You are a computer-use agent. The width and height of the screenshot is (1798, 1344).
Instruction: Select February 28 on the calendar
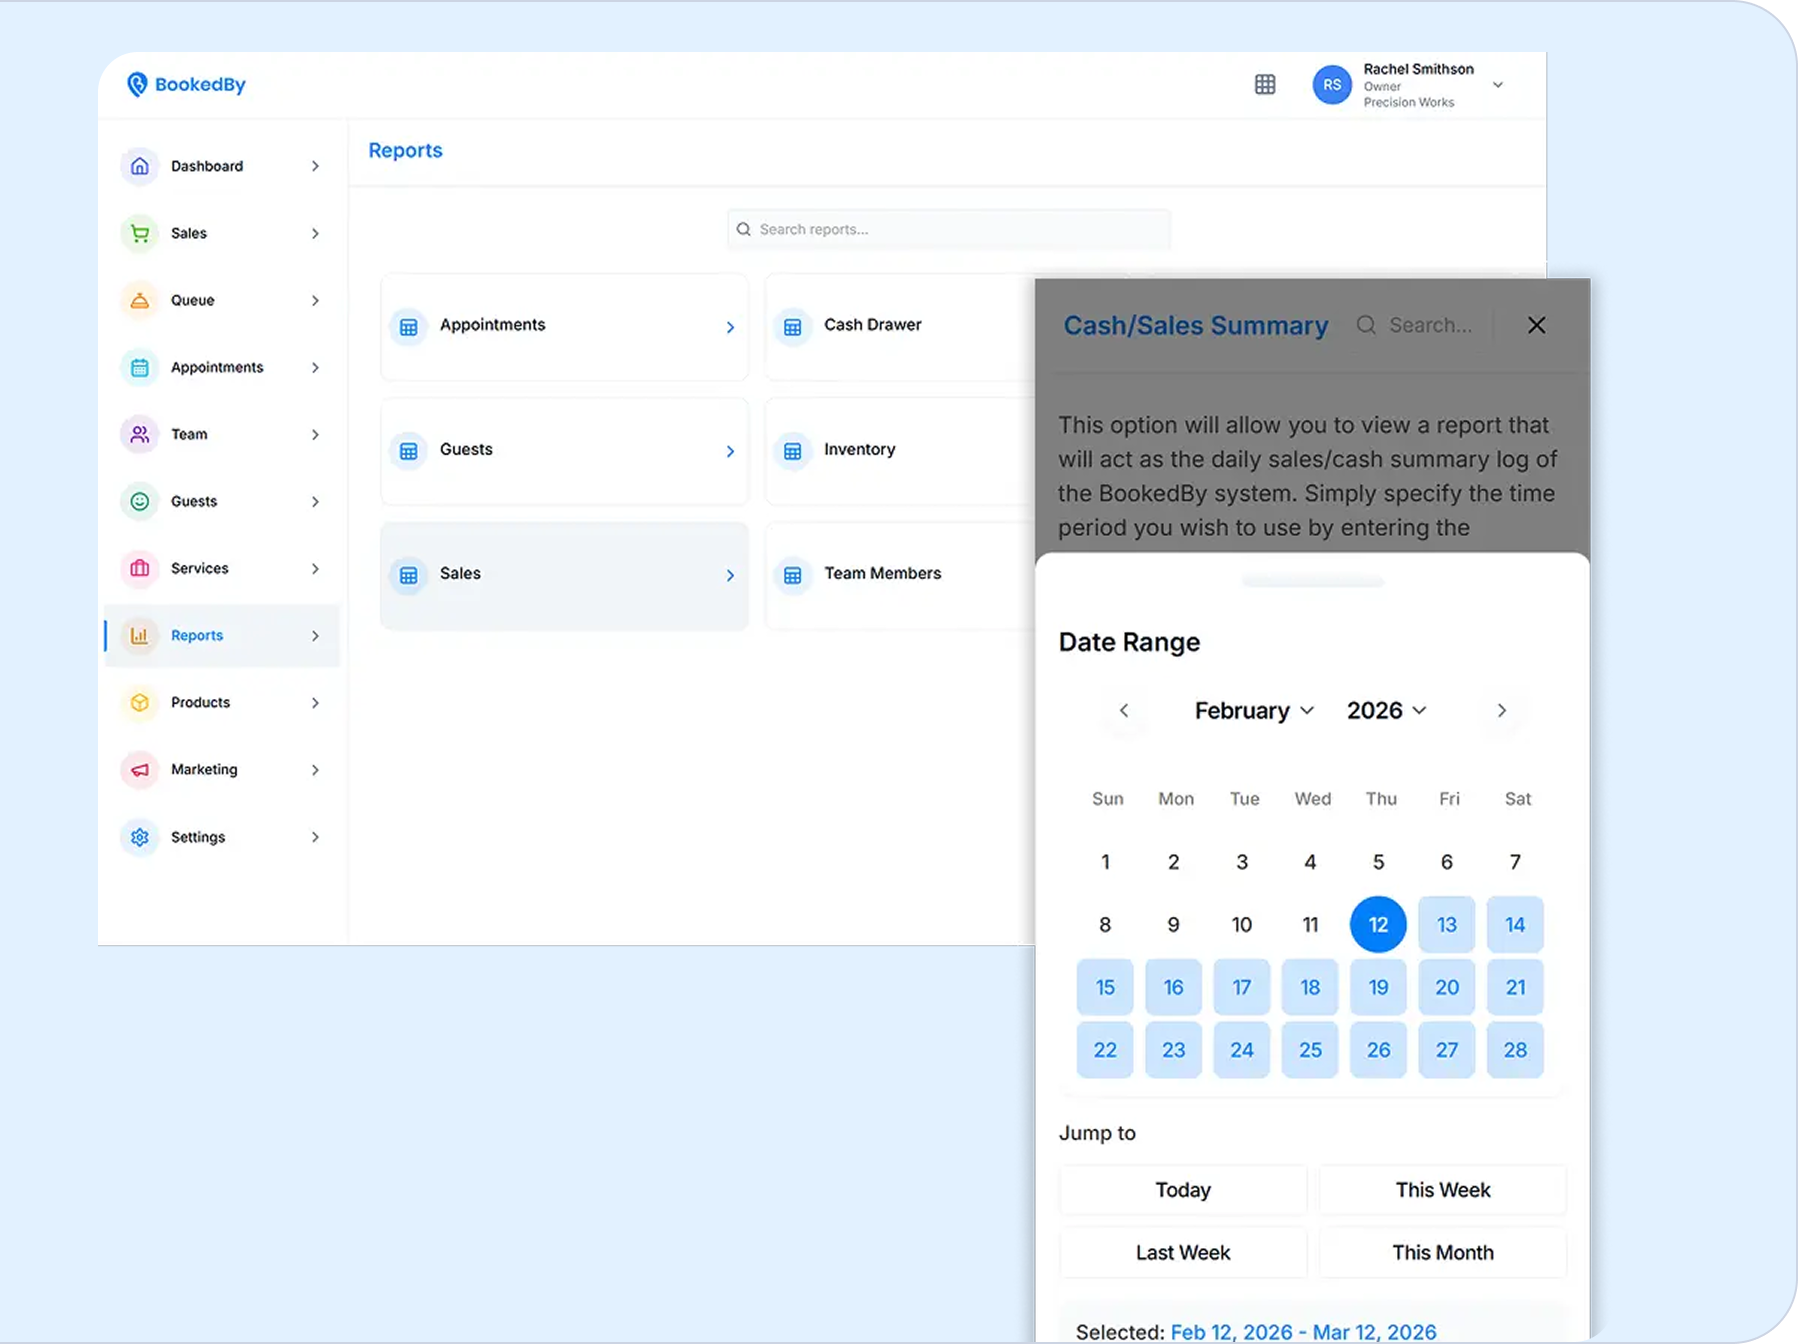click(1515, 1050)
